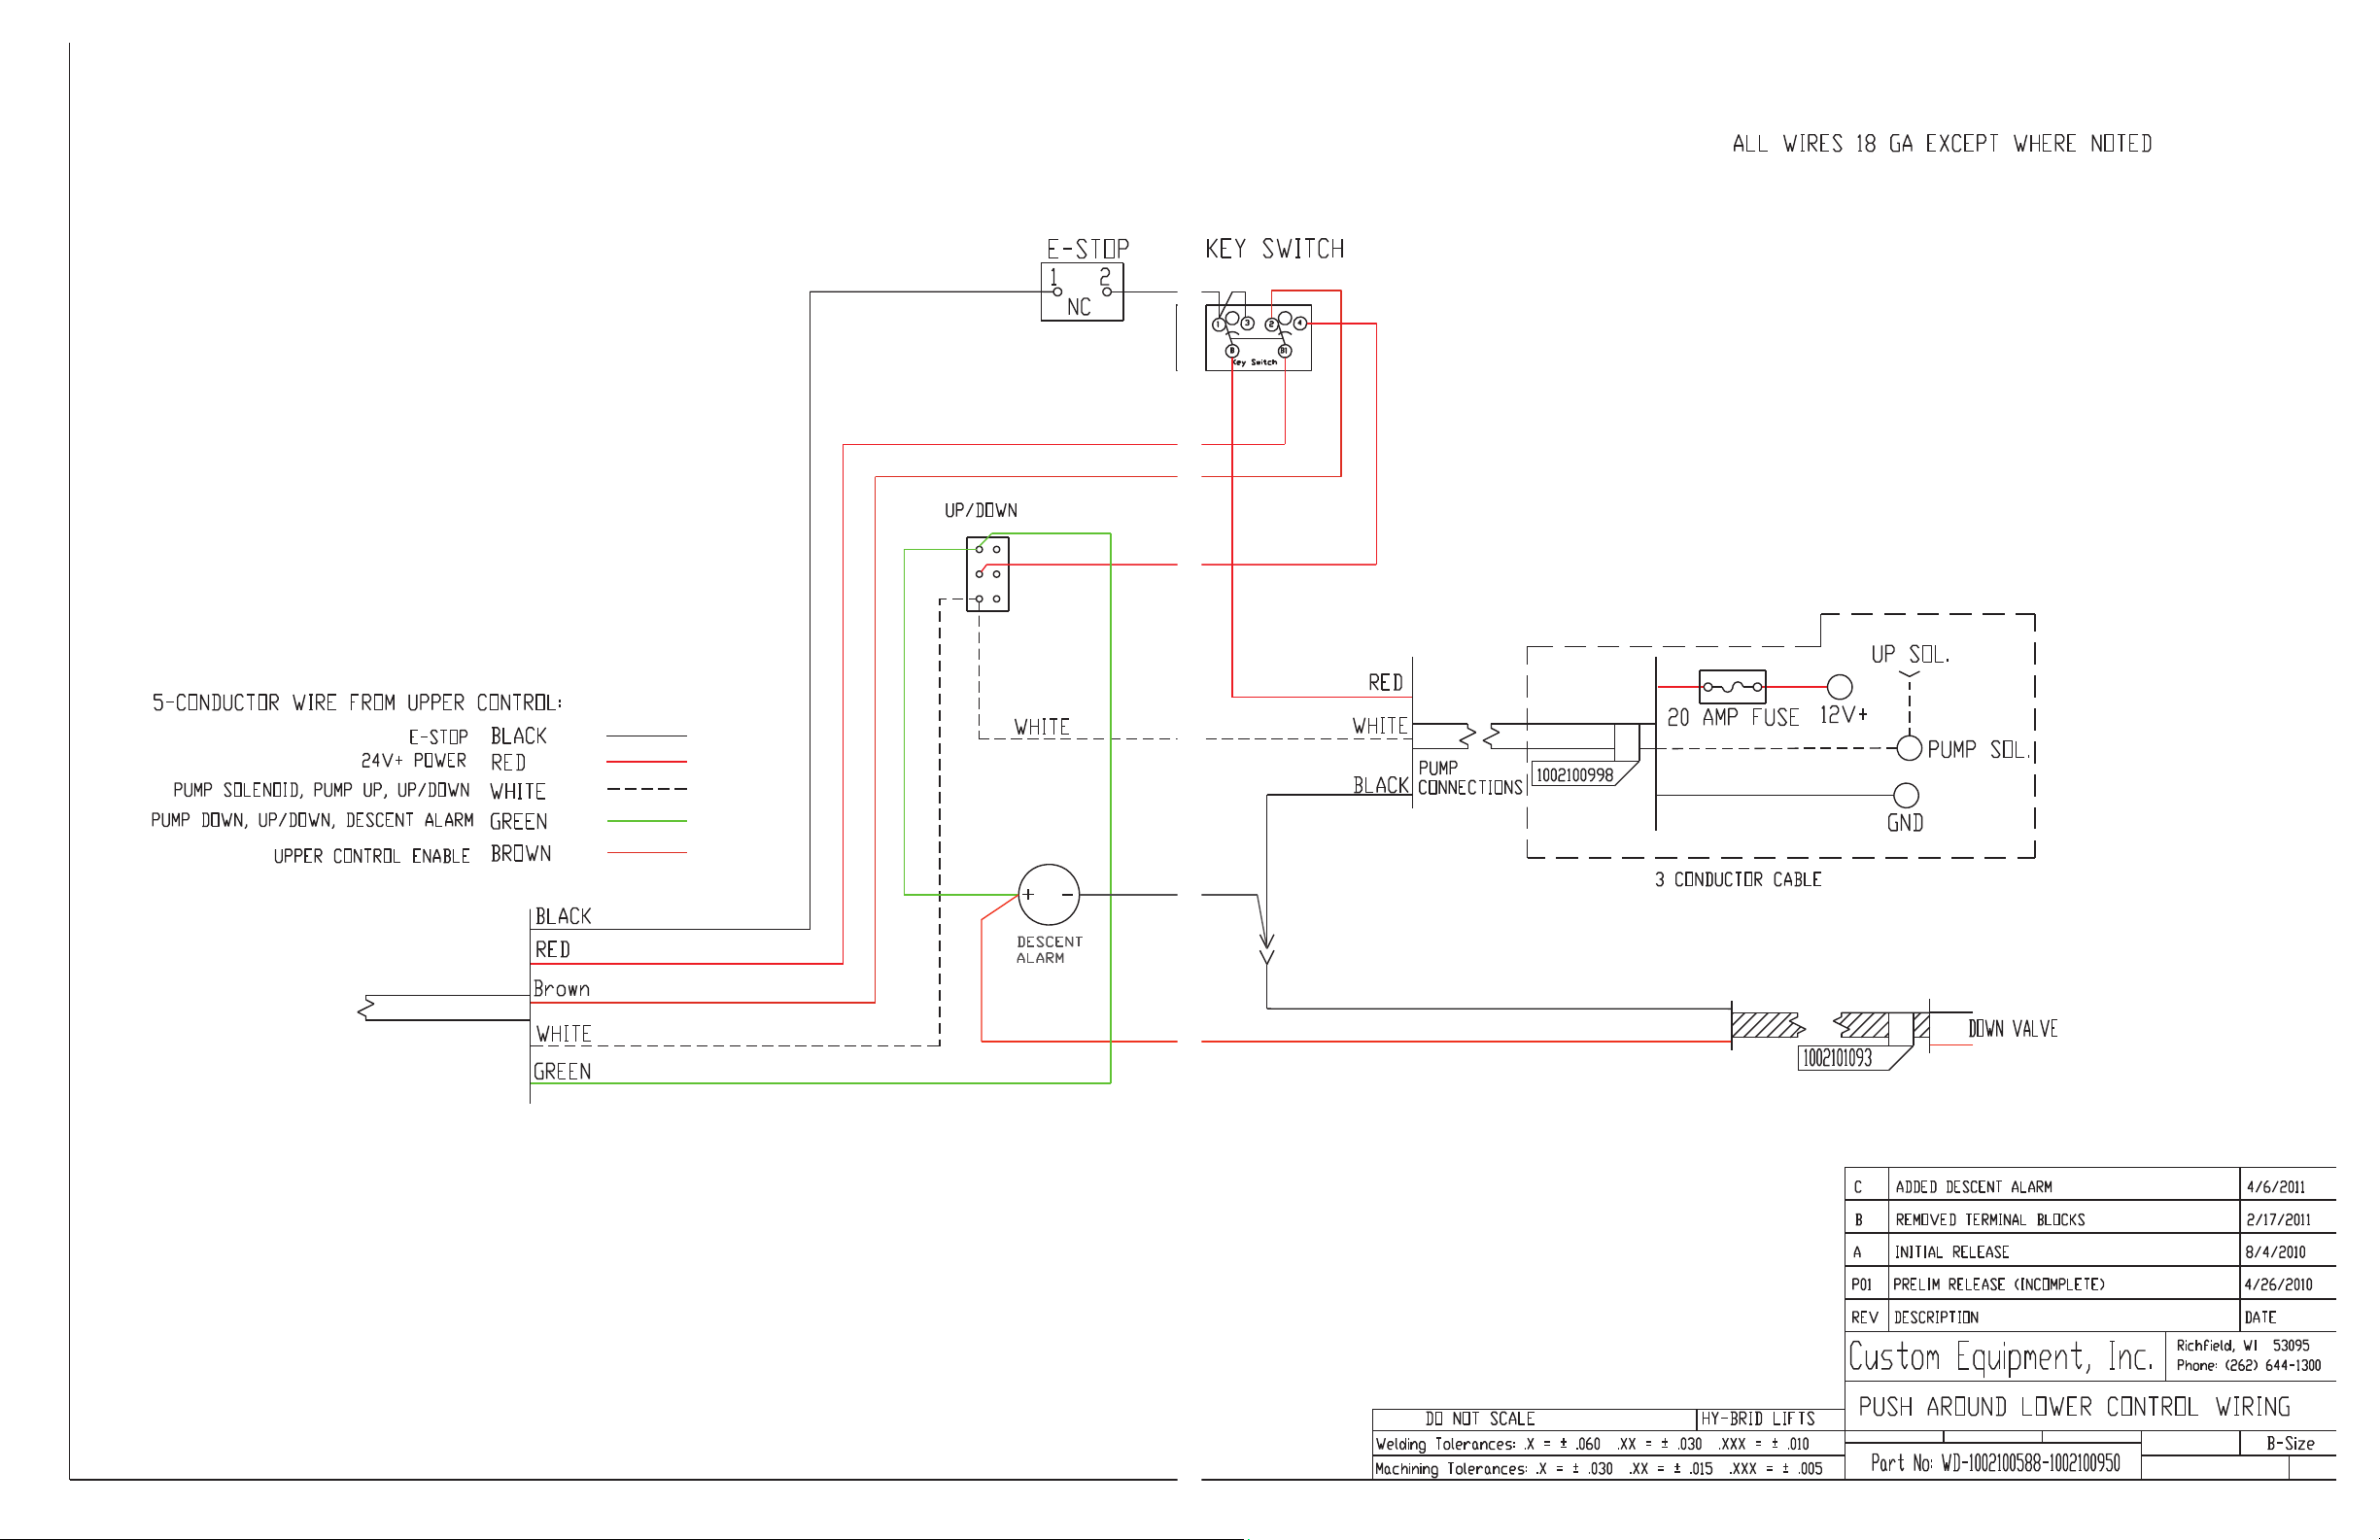Select the 'DESCENT ALARM' label under the circle
This screenshot has width=2380, height=1540.
(x=1049, y=950)
